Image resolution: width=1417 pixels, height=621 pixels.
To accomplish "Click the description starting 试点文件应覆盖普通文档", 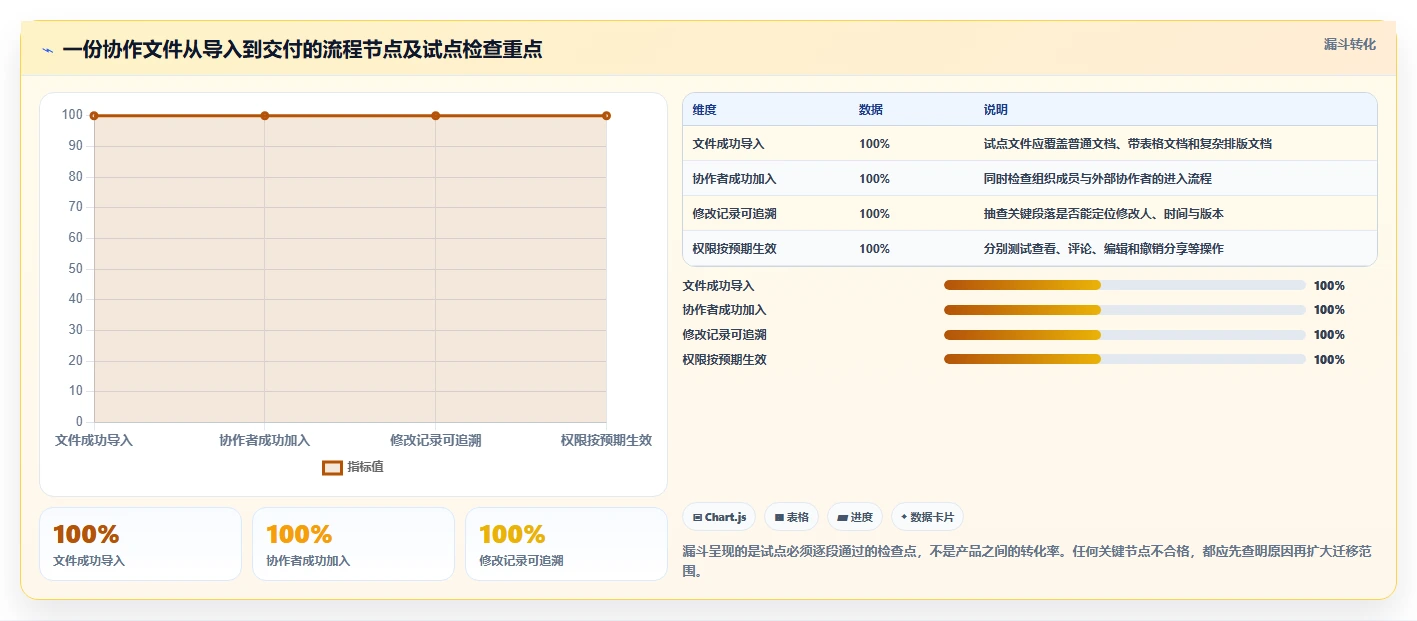I will (x=1128, y=144).
